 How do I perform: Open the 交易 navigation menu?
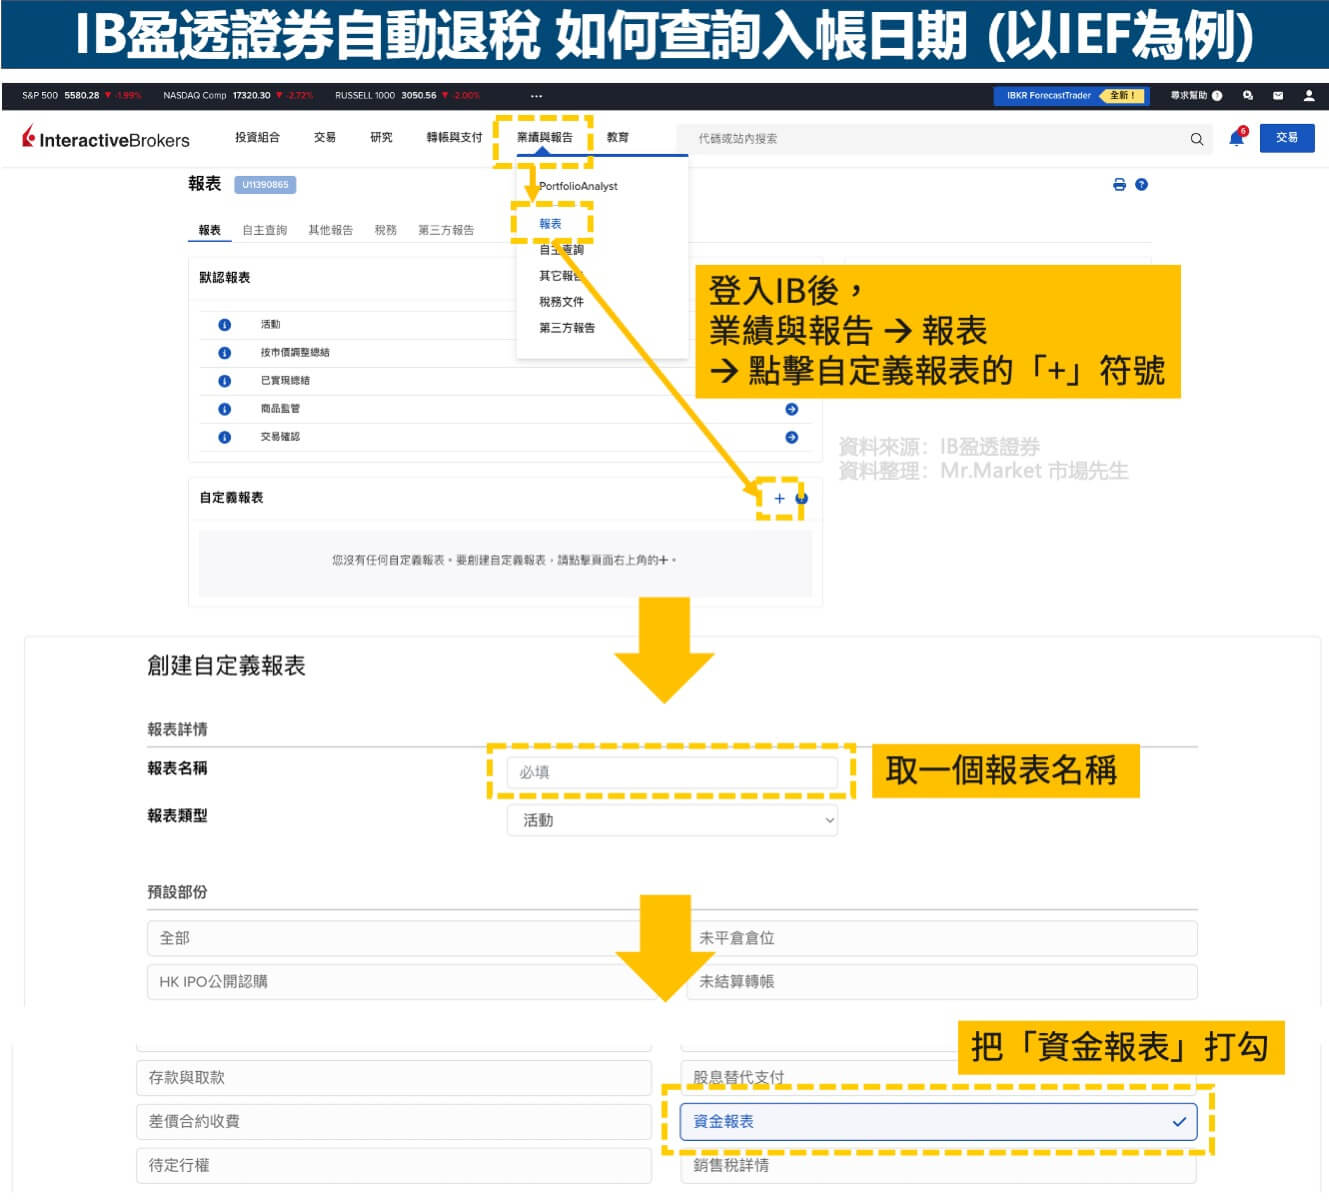coord(325,137)
